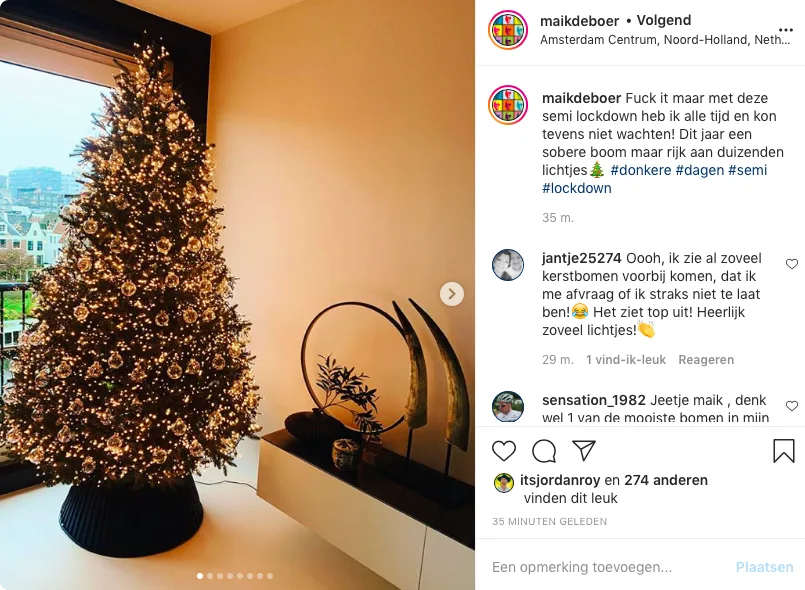Image resolution: width=805 pixels, height=590 pixels.
Task: Jump to the second carousel dot
Action: (210, 576)
